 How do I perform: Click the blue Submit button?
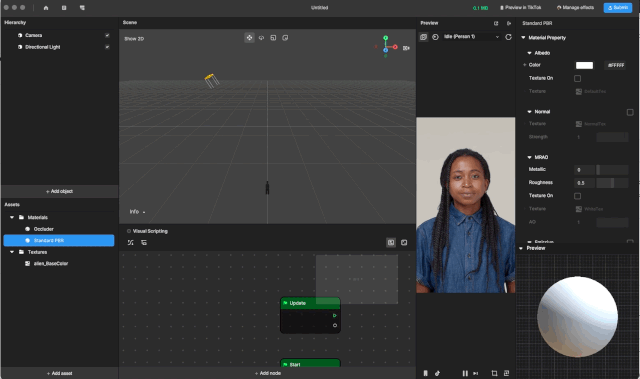618,8
